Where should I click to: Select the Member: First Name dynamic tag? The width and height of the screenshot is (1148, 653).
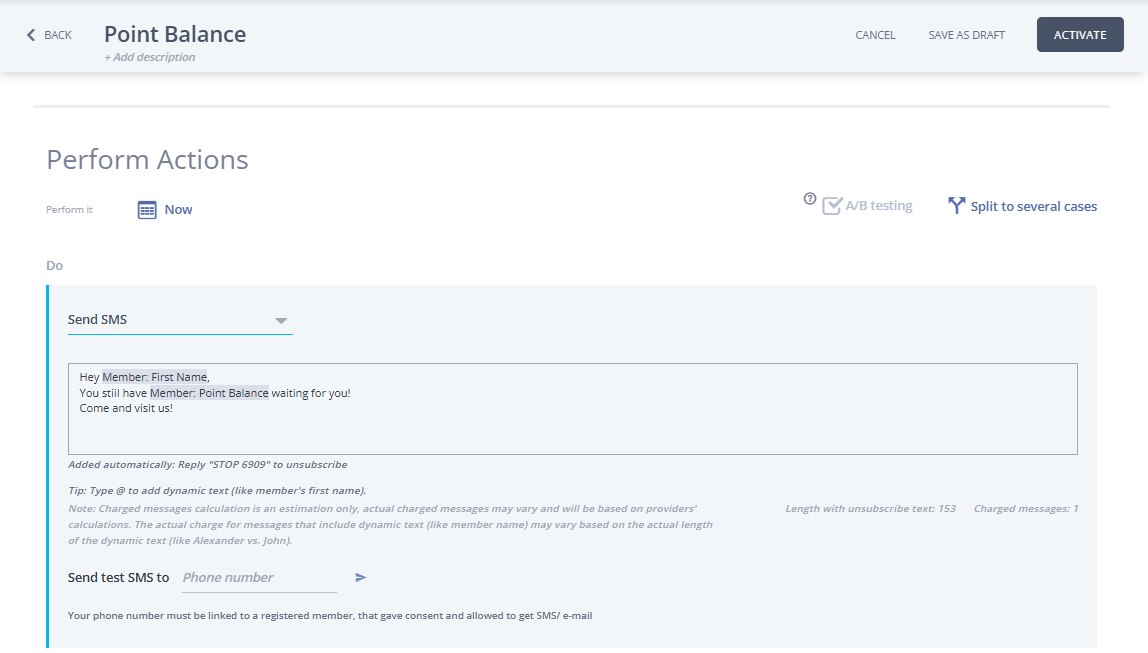click(155, 377)
